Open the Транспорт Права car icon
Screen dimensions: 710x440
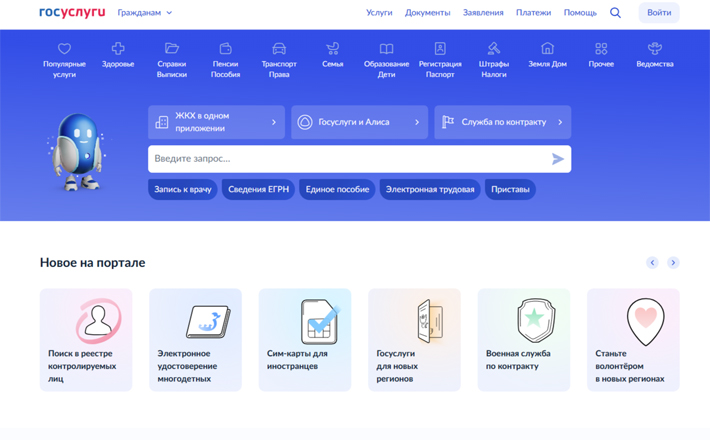[279, 48]
